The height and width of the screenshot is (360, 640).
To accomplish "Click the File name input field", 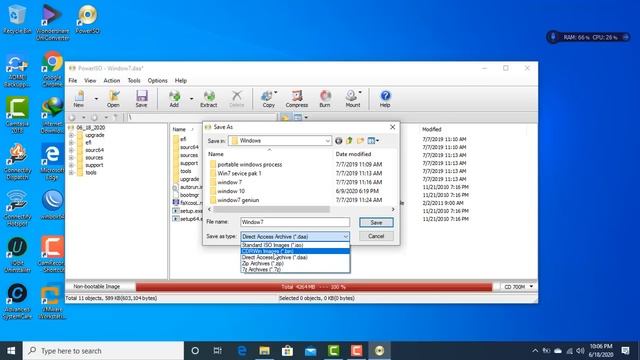I will tap(295, 222).
